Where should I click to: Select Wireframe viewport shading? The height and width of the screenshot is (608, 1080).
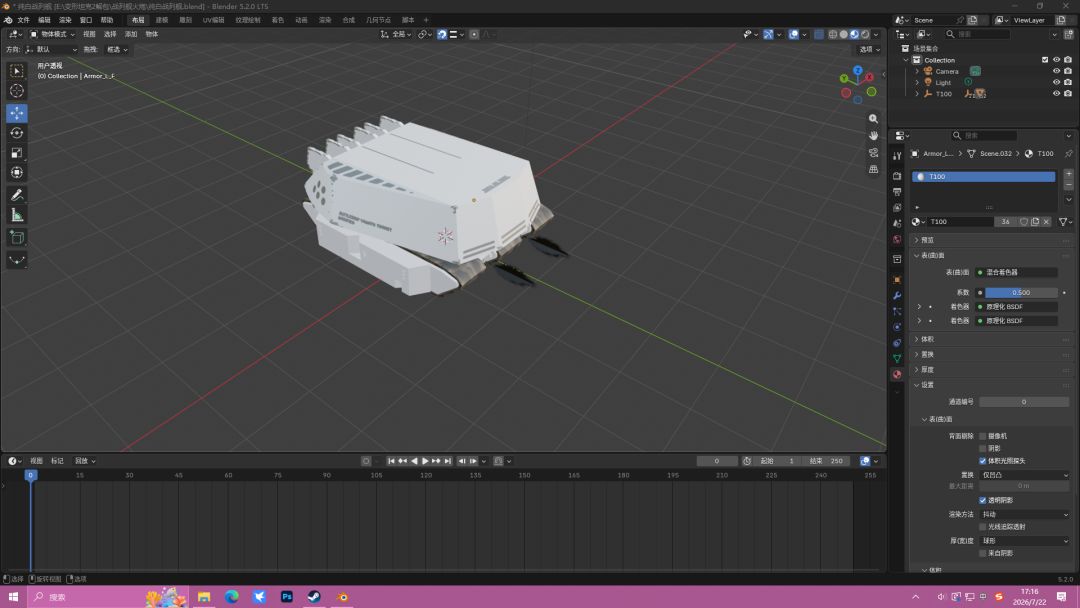click(x=833, y=34)
